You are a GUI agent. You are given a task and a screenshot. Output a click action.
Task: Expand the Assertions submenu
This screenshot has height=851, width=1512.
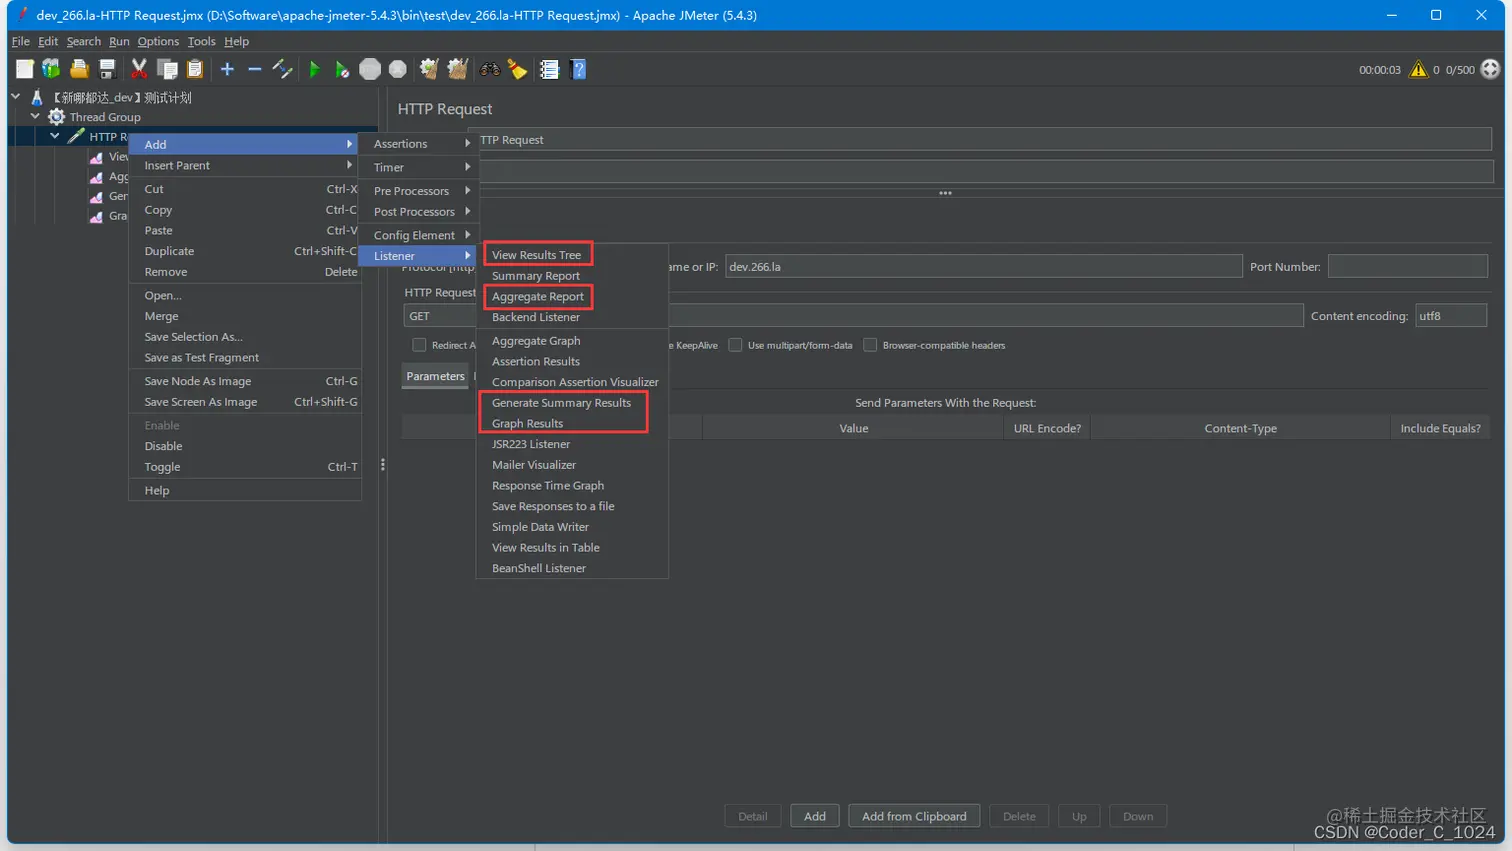pyautogui.click(x=418, y=144)
